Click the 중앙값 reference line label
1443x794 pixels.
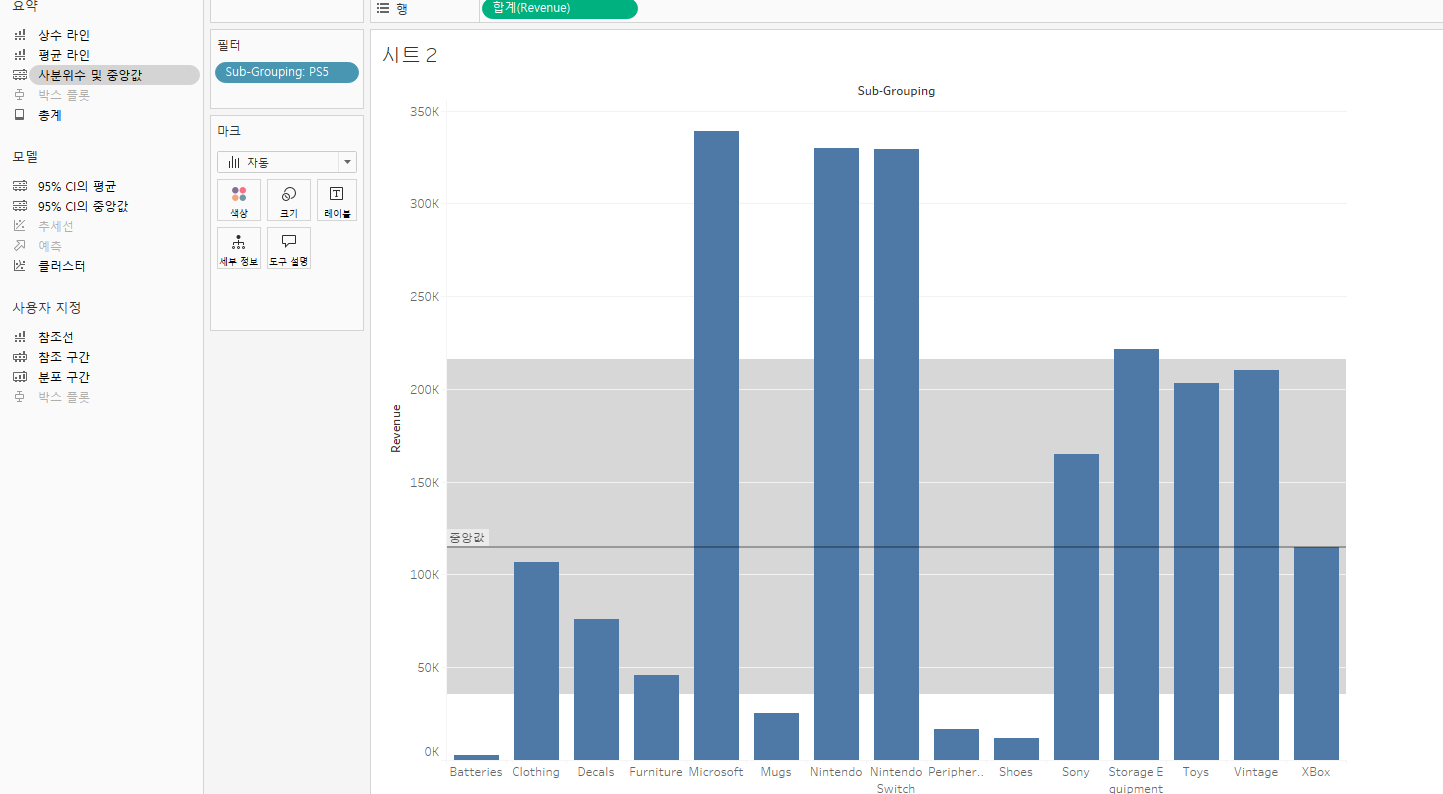click(466, 538)
